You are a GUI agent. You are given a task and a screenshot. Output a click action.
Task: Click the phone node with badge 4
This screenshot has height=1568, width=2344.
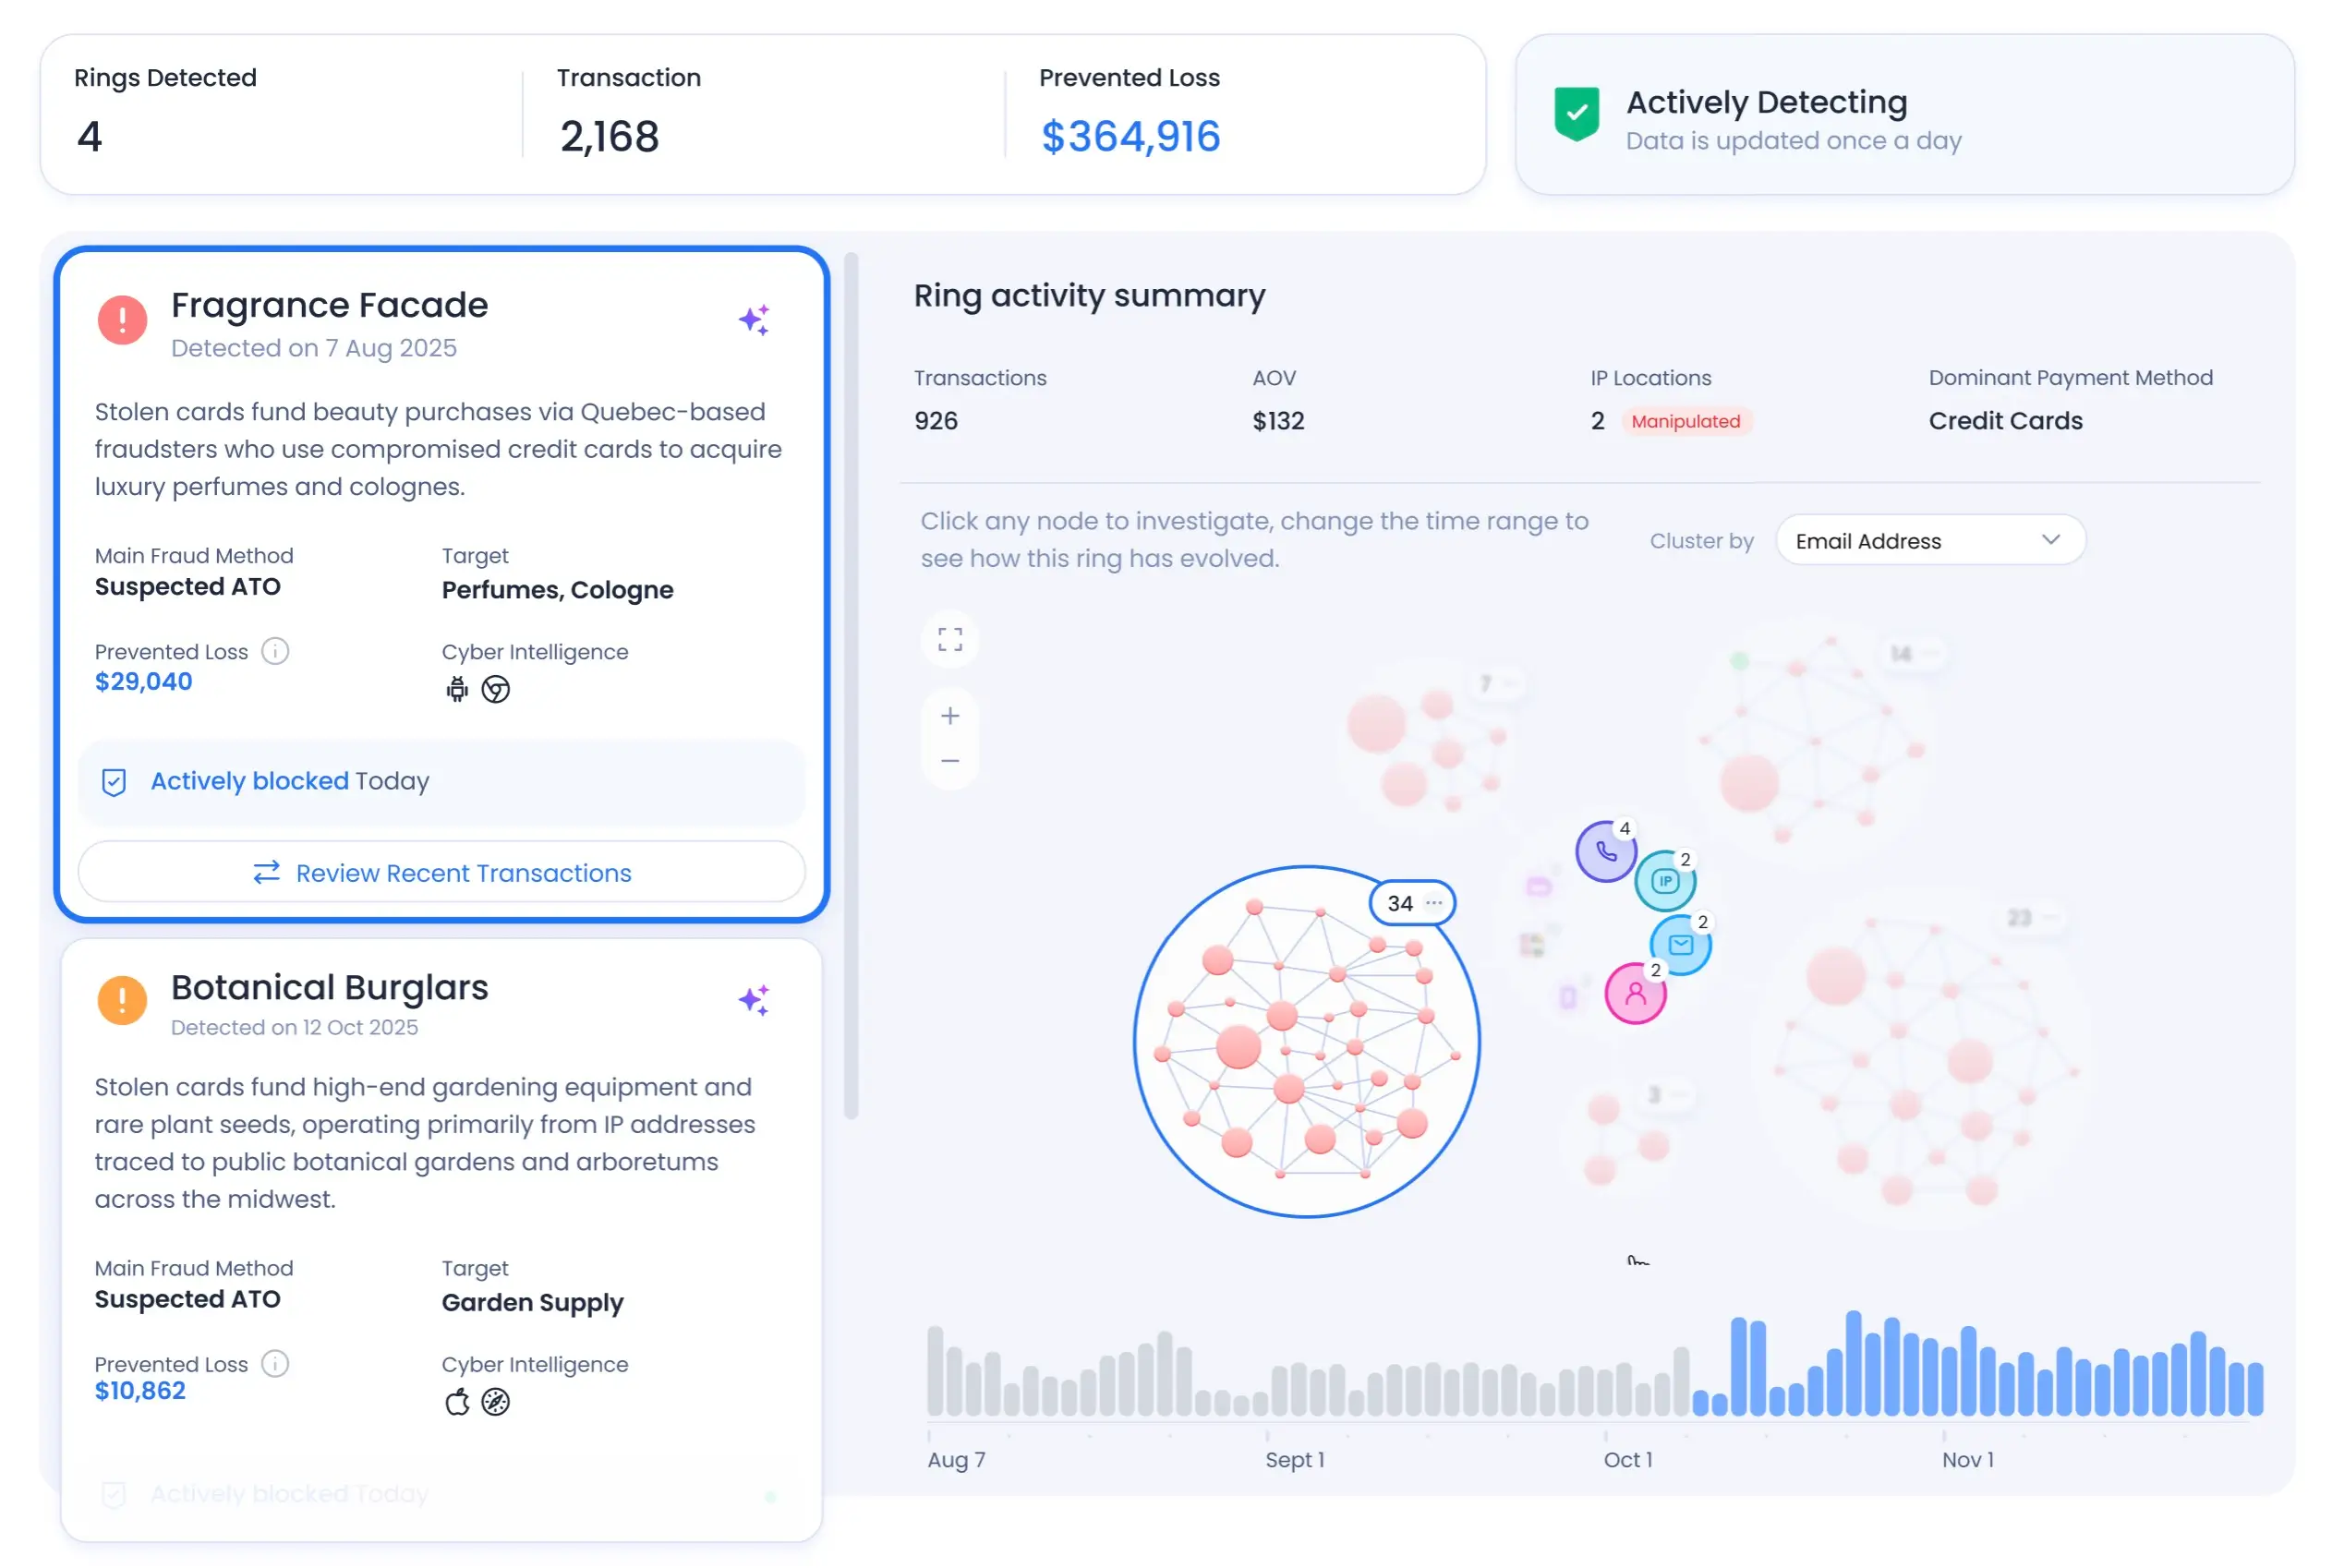(x=1605, y=851)
